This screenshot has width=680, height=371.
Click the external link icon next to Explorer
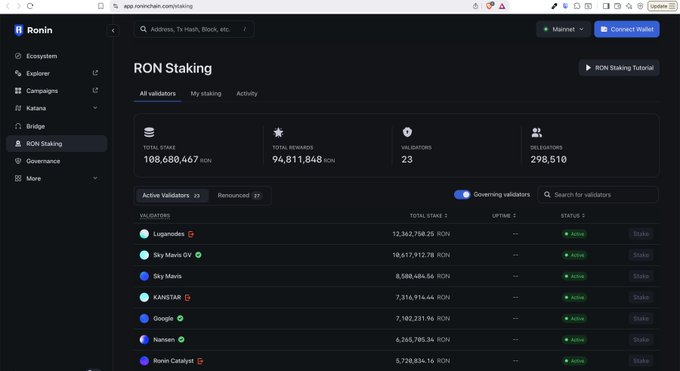(x=95, y=73)
